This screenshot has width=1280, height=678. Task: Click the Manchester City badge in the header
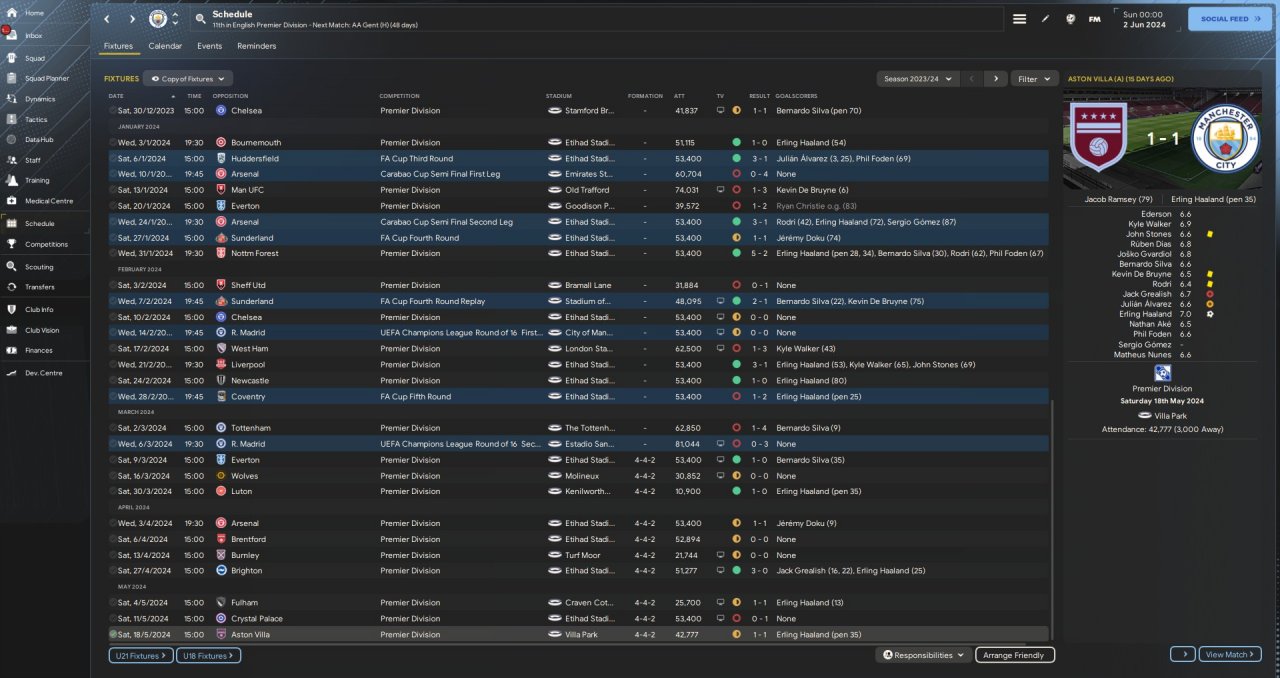[x=158, y=19]
